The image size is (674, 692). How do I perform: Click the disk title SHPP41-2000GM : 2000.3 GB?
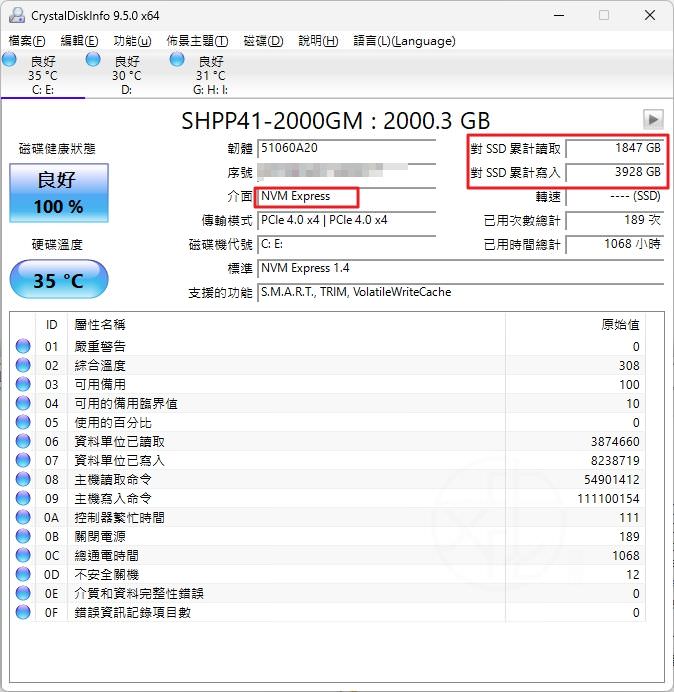(335, 120)
